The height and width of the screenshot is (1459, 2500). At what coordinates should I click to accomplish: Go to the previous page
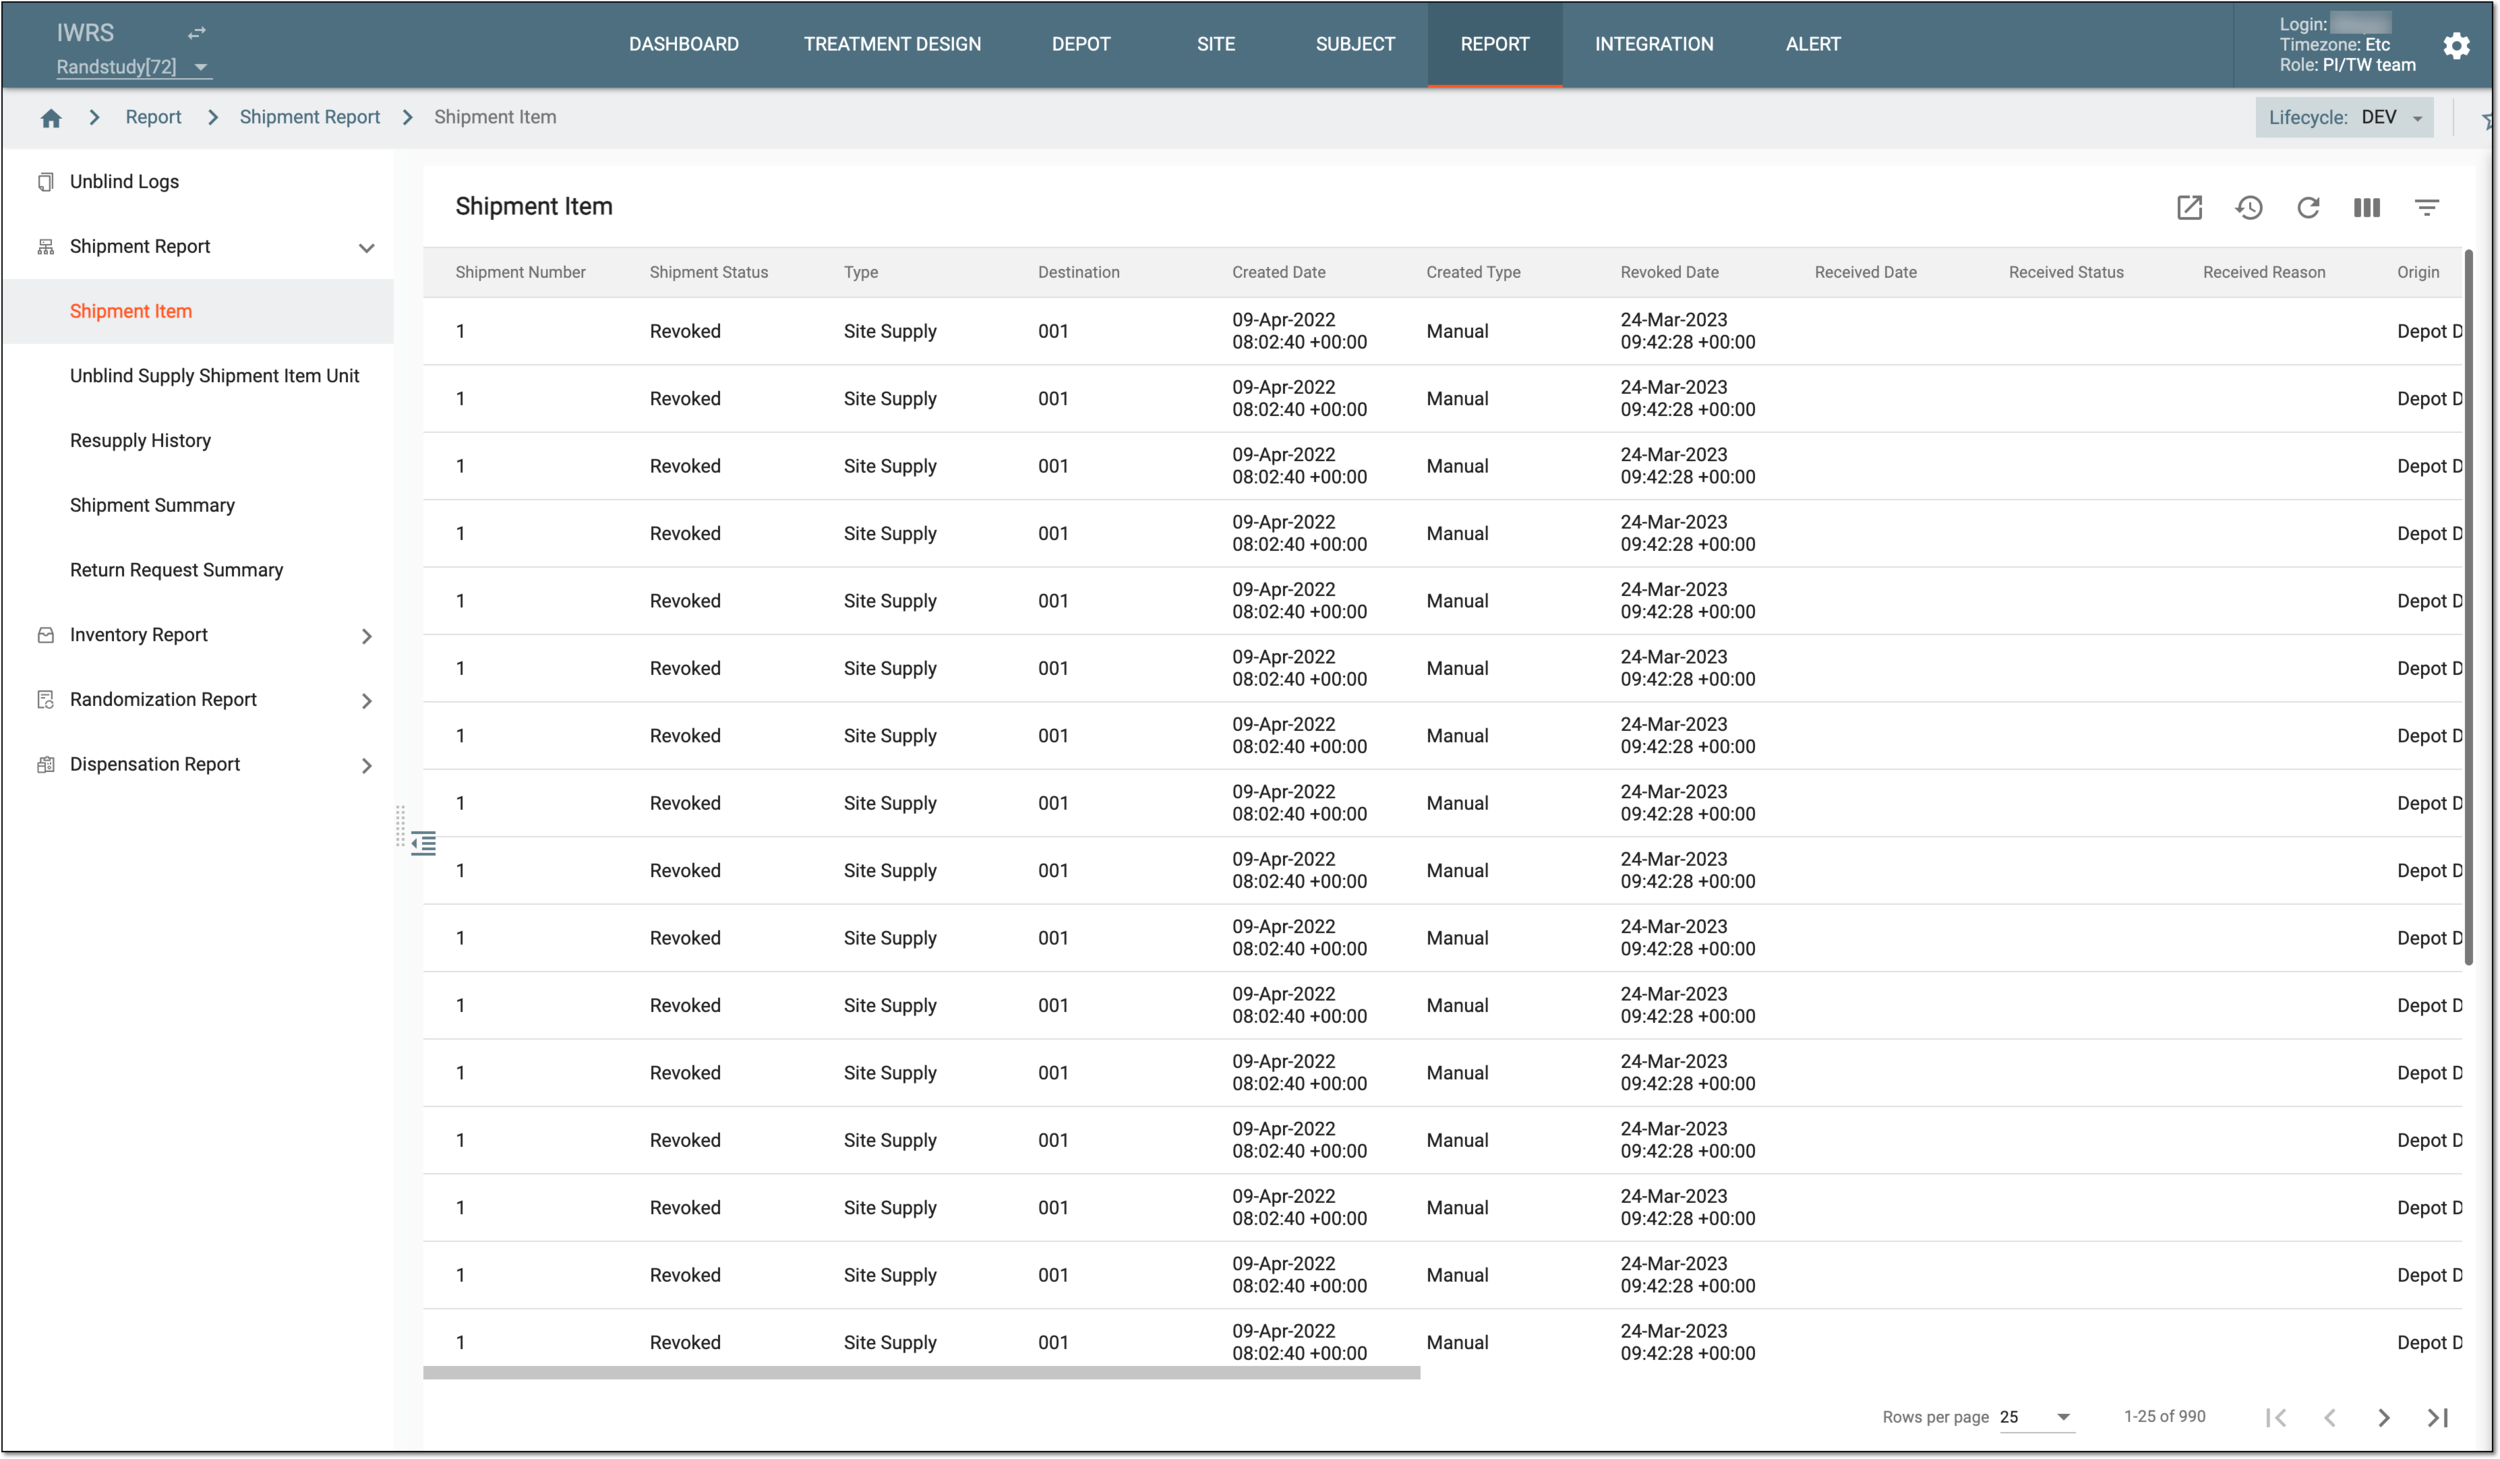click(x=2330, y=1417)
